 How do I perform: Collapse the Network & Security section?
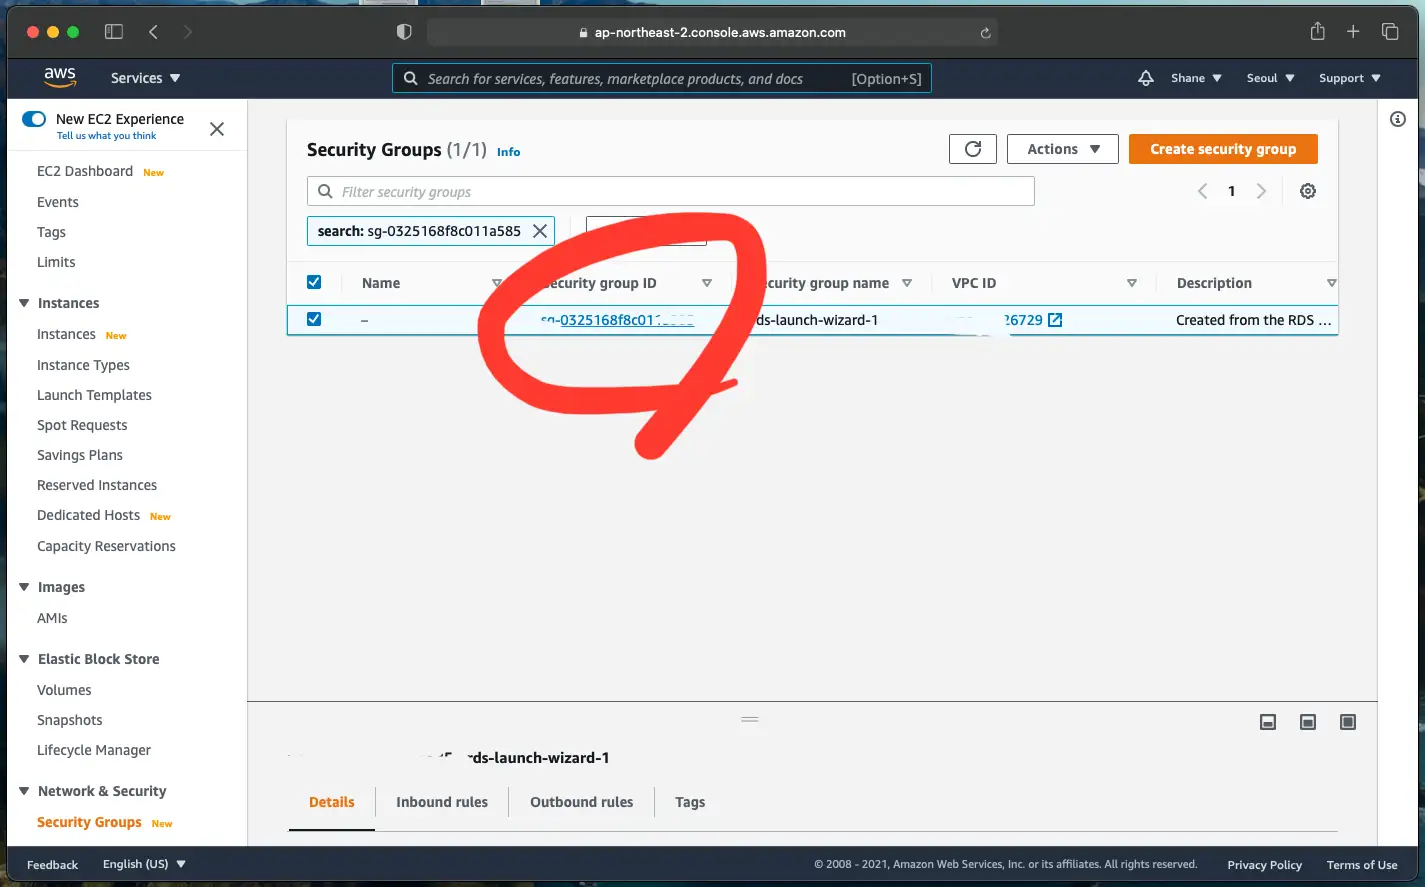tap(24, 791)
